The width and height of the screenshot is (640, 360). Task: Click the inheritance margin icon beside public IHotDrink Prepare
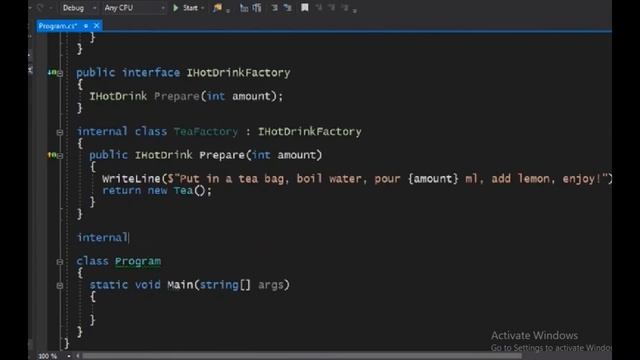[x=52, y=155]
